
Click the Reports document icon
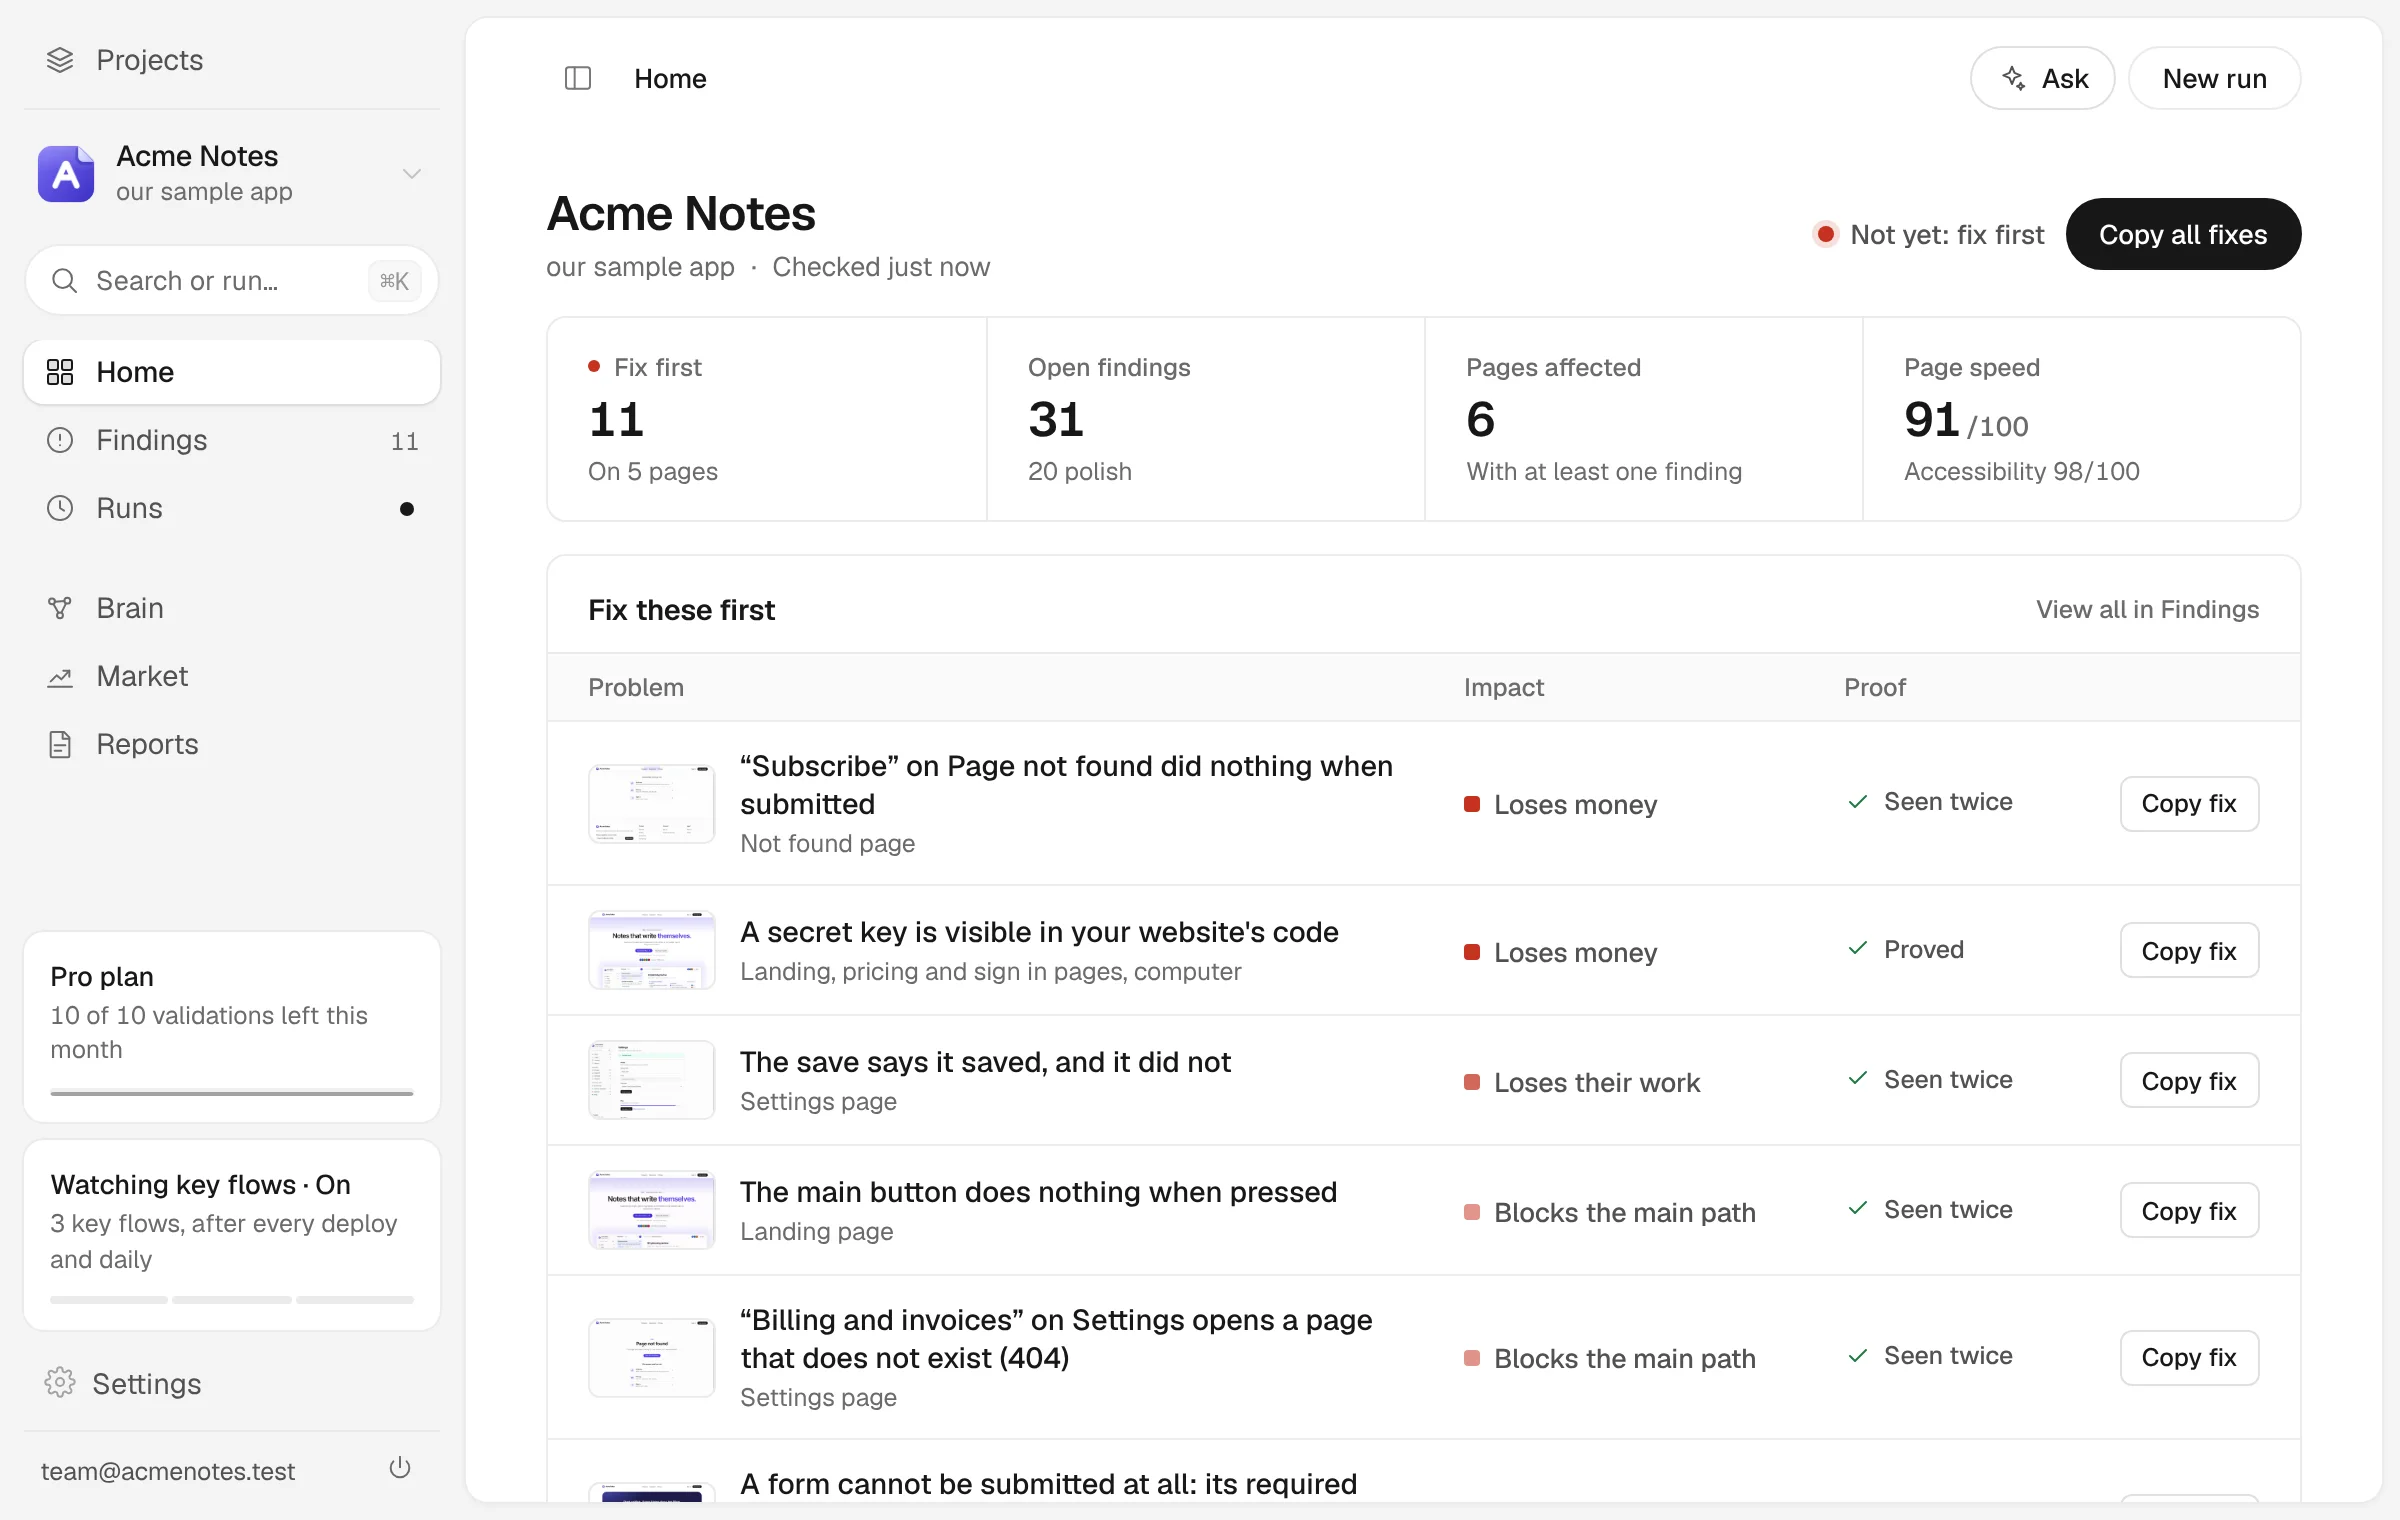(60, 744)
